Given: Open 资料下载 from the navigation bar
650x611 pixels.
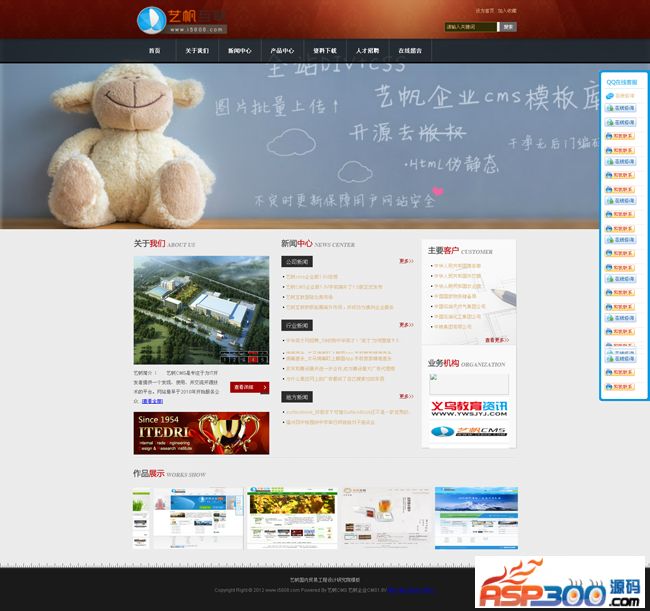Looking at the screenshot, I should click(325, 51).
